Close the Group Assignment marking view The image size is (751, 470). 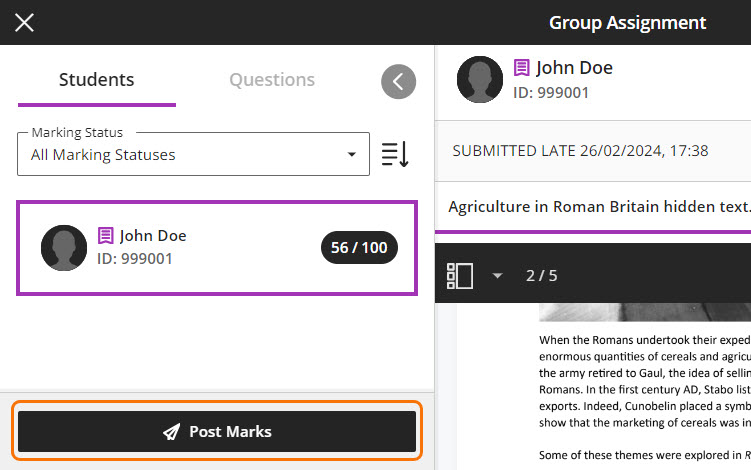tap(24, 22)
